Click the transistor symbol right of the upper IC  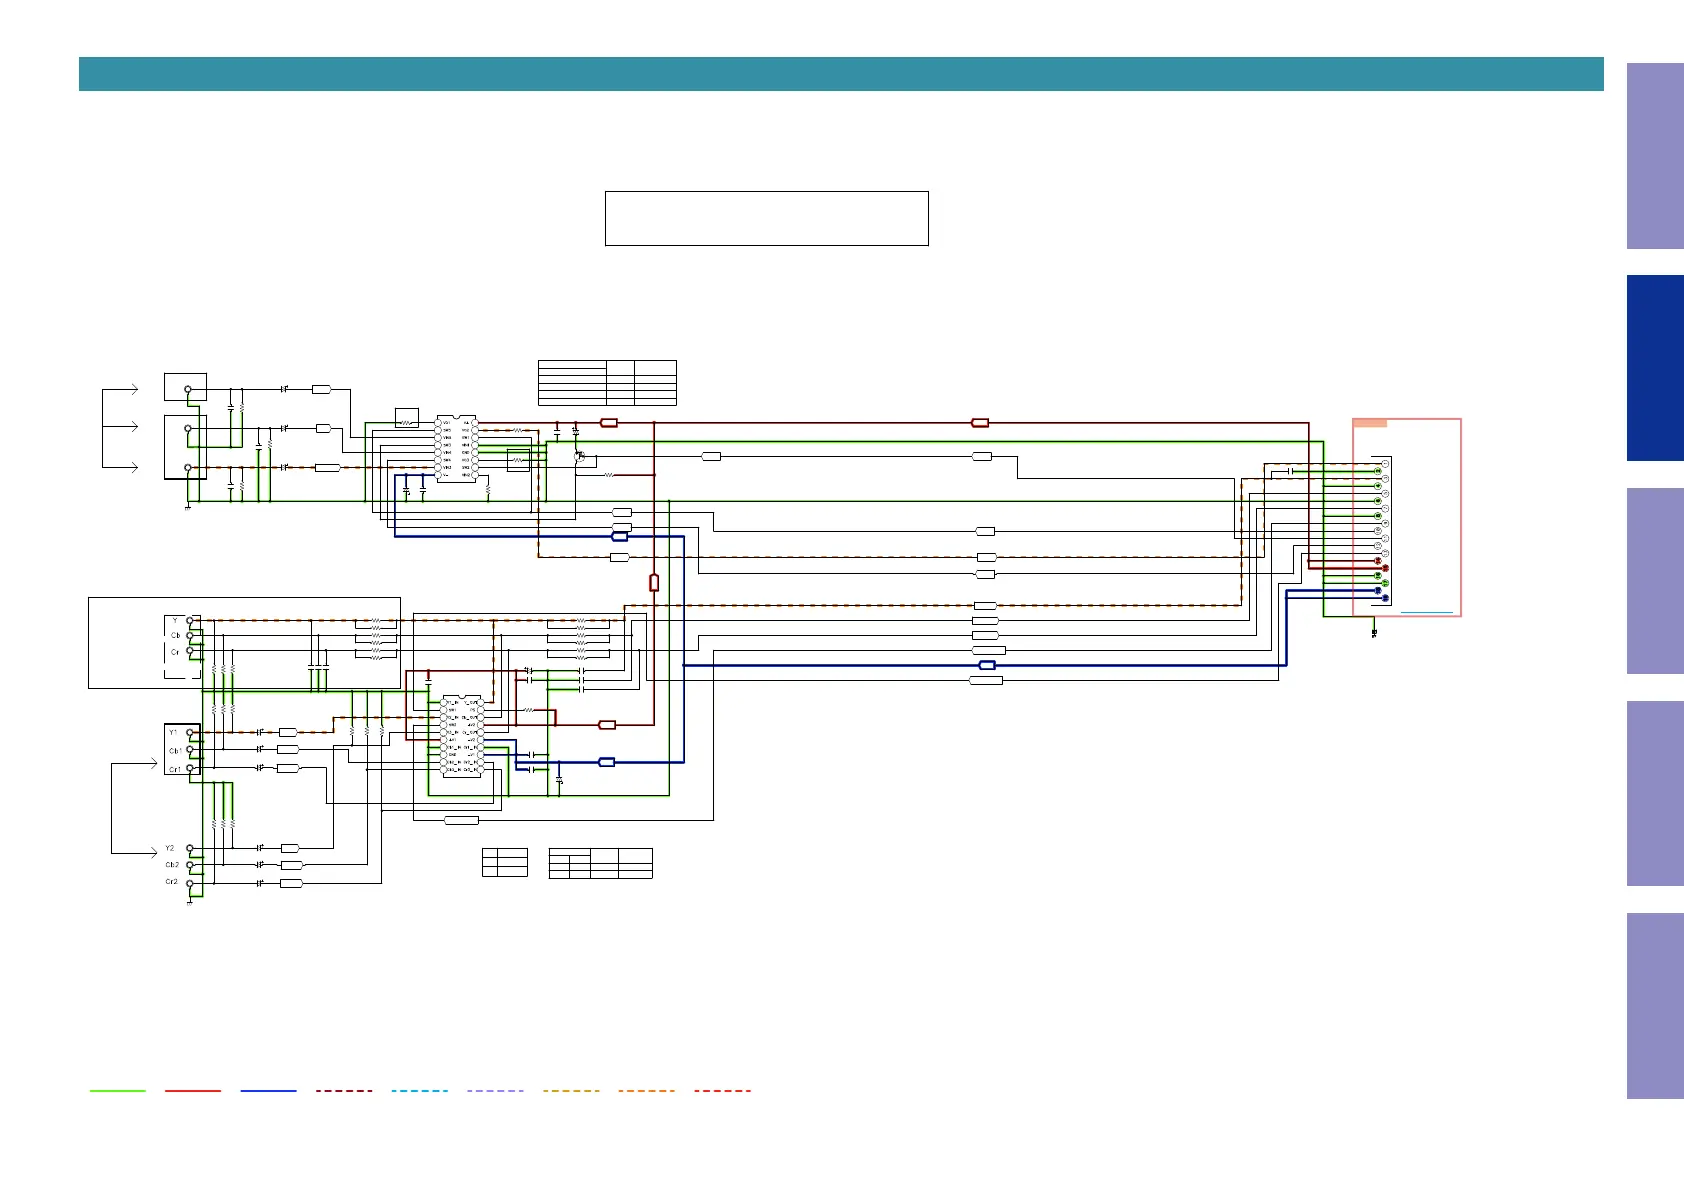point(579,458)
